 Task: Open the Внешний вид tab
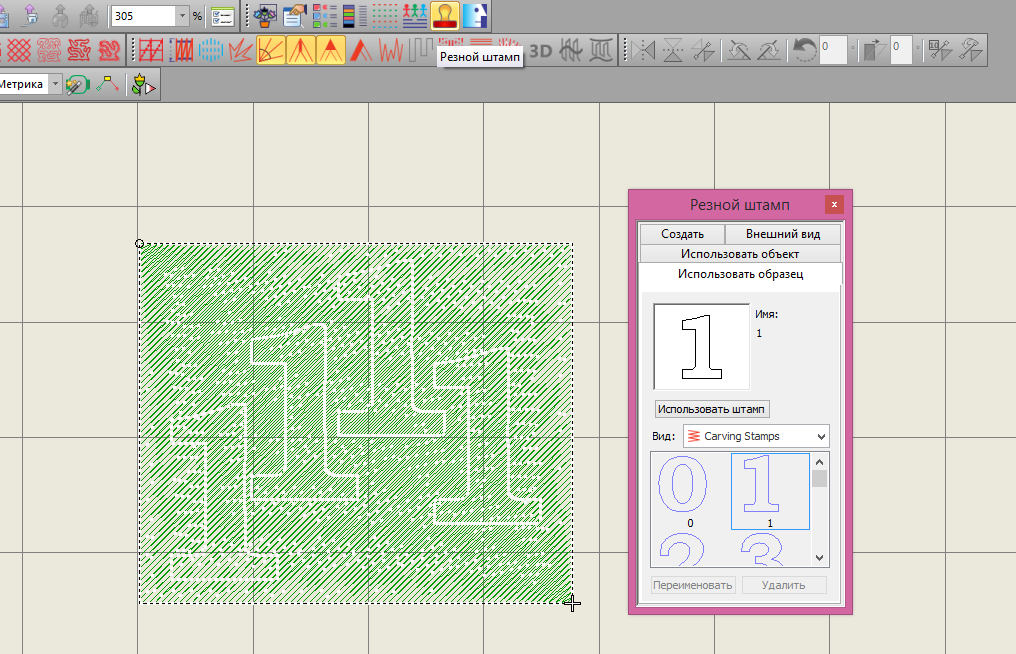coord(783,234)
